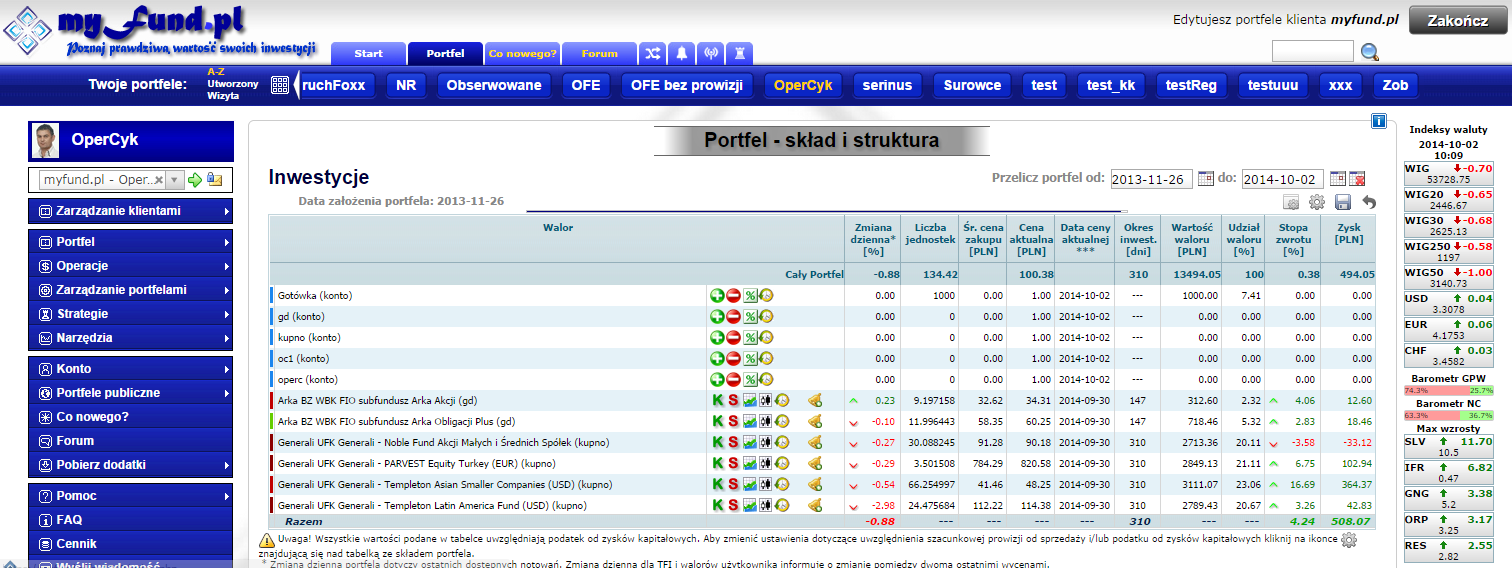Switch to Obserwowane portfolio
Viewport: 1512px width, 568px height.
[x=494, y=85]
